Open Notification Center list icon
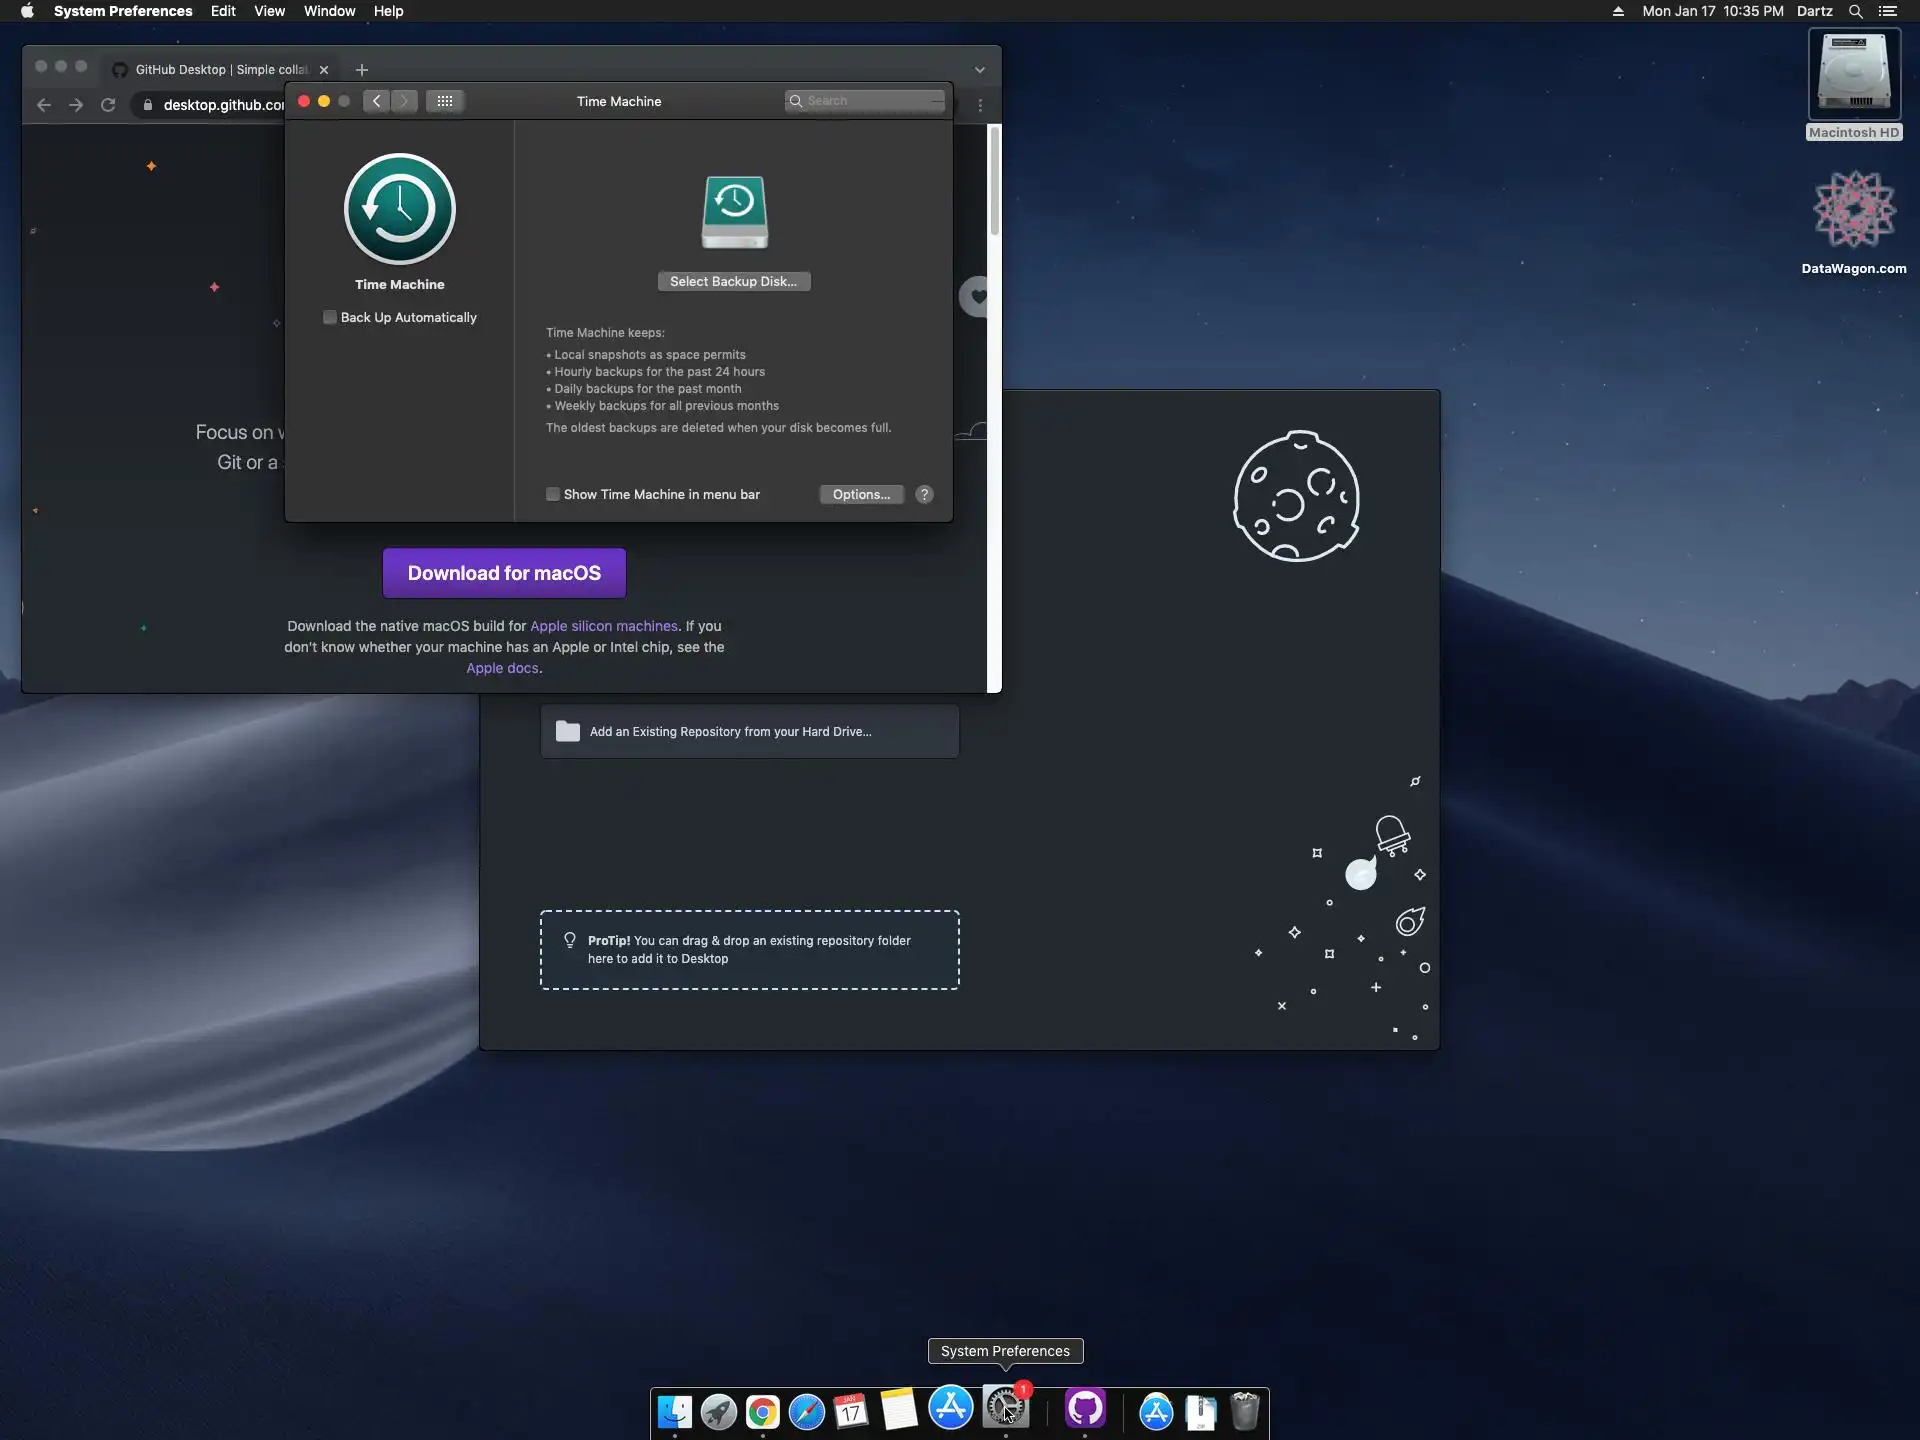This screenshot has height=1440, width=1920. coord(1888,11)
